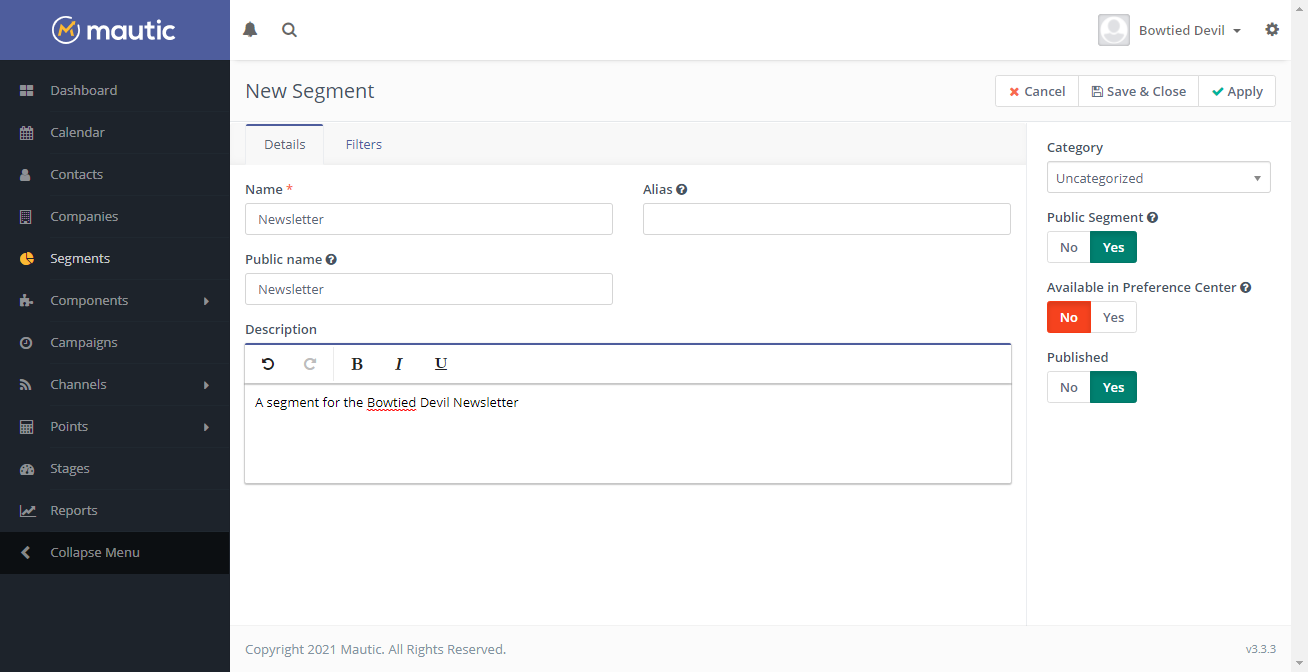Viewport: 1308px width, 672px height.
Task: Click the Components puzzle icon
Action: click(27, 300)
